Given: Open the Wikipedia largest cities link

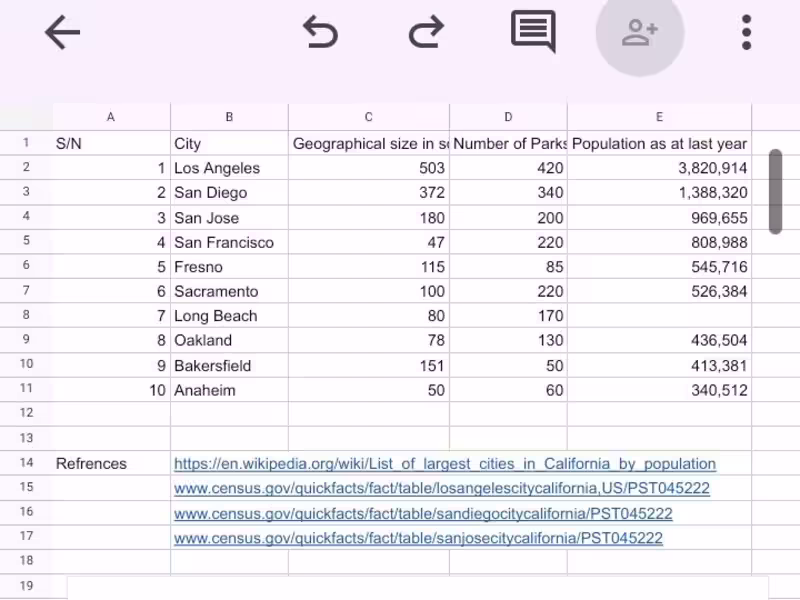Looking at the screenshot, I should (x=445, y=464).
